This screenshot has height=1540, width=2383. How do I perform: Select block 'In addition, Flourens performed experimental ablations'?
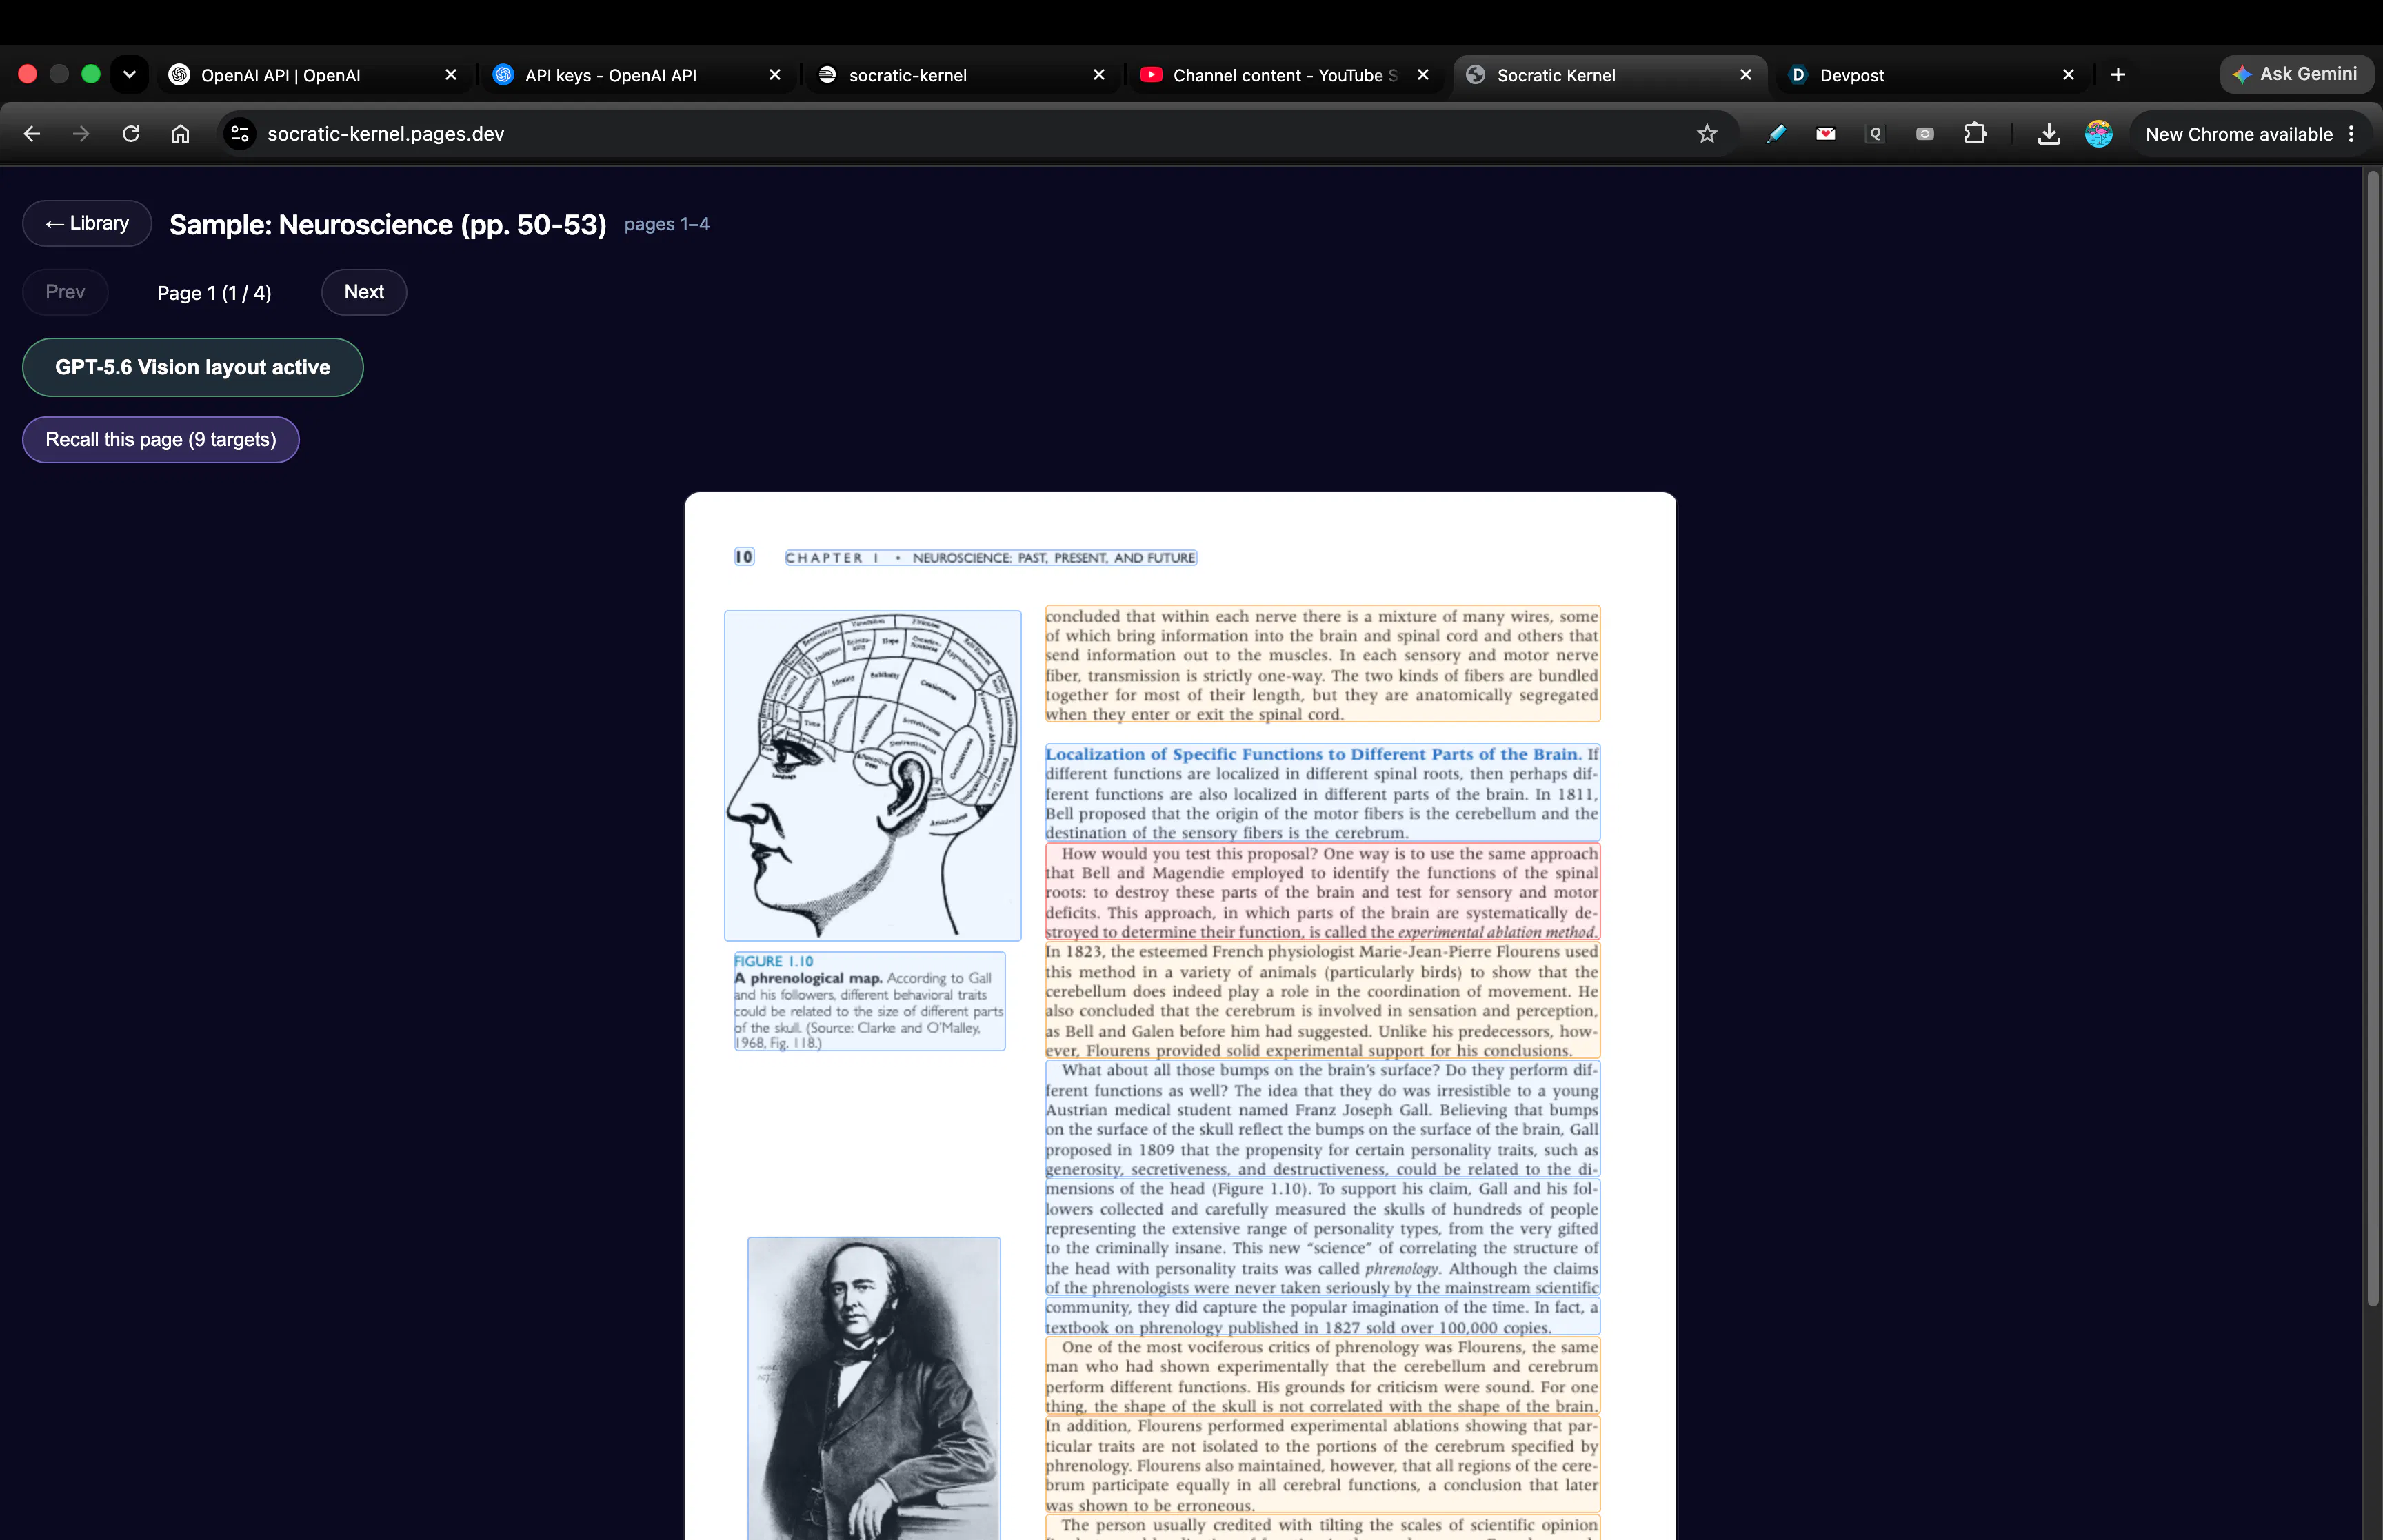pyautogui.click(x=1322, y=1465)
